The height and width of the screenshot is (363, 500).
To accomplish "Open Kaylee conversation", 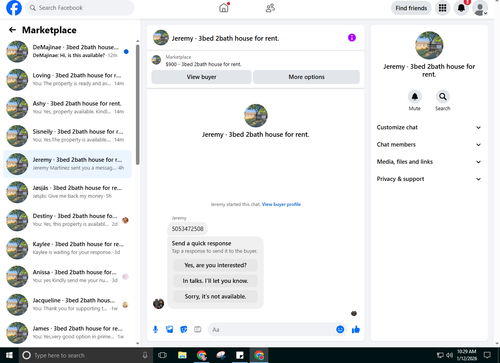I will (67, 248).
